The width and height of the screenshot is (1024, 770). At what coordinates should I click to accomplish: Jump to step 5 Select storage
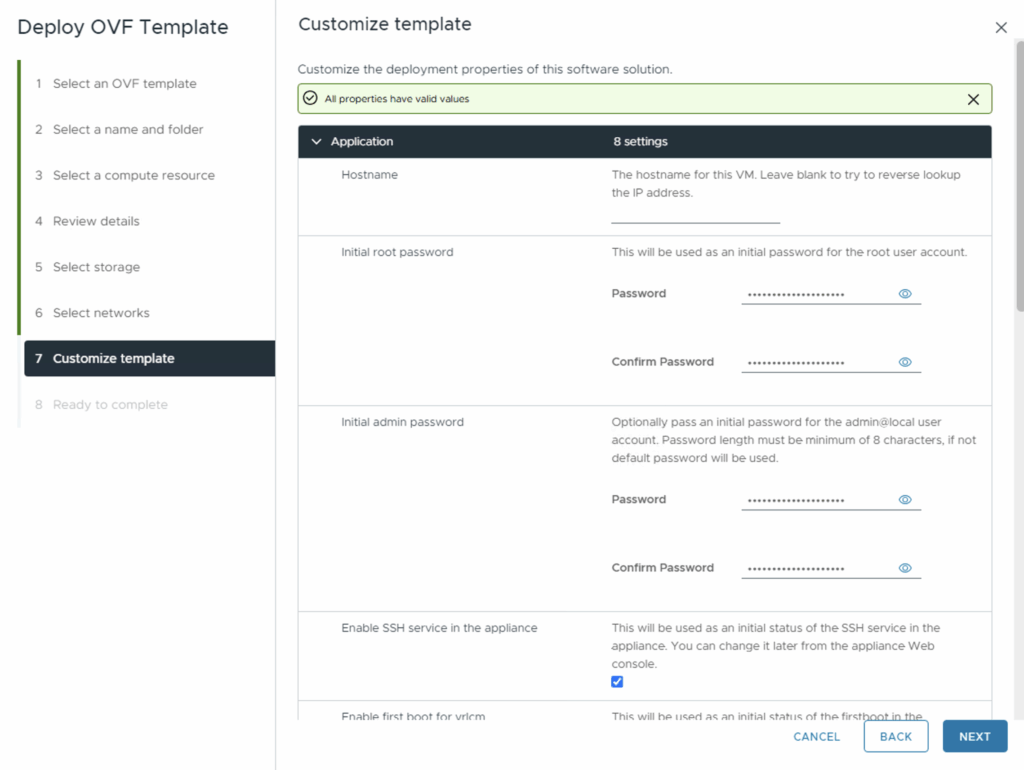(x=96, y=267)
